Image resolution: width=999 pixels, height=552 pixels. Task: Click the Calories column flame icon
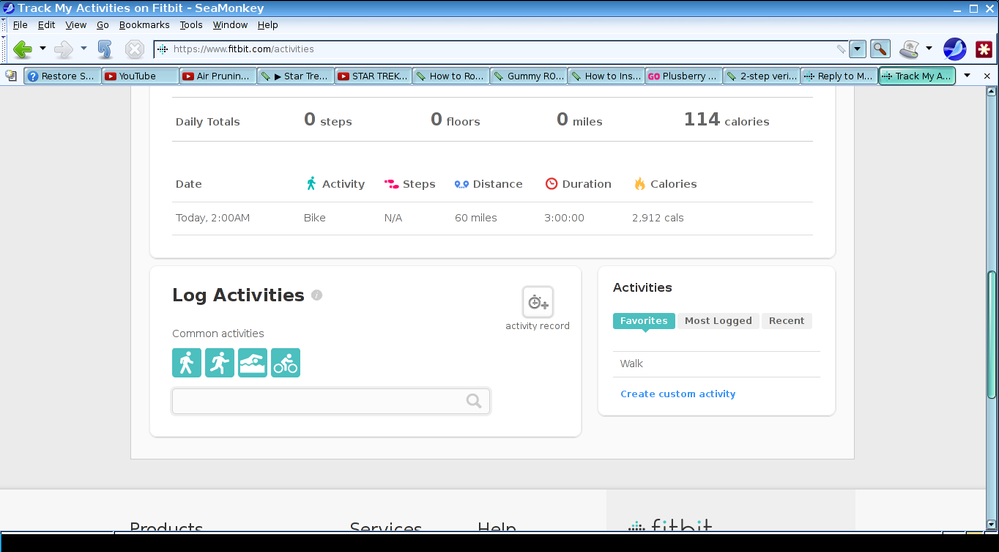640,184
